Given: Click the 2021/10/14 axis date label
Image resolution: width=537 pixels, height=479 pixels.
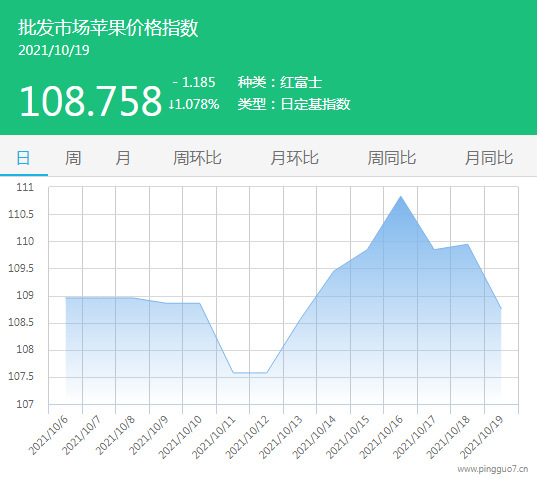Looking at the screenshot, I should tap(314, 438).
